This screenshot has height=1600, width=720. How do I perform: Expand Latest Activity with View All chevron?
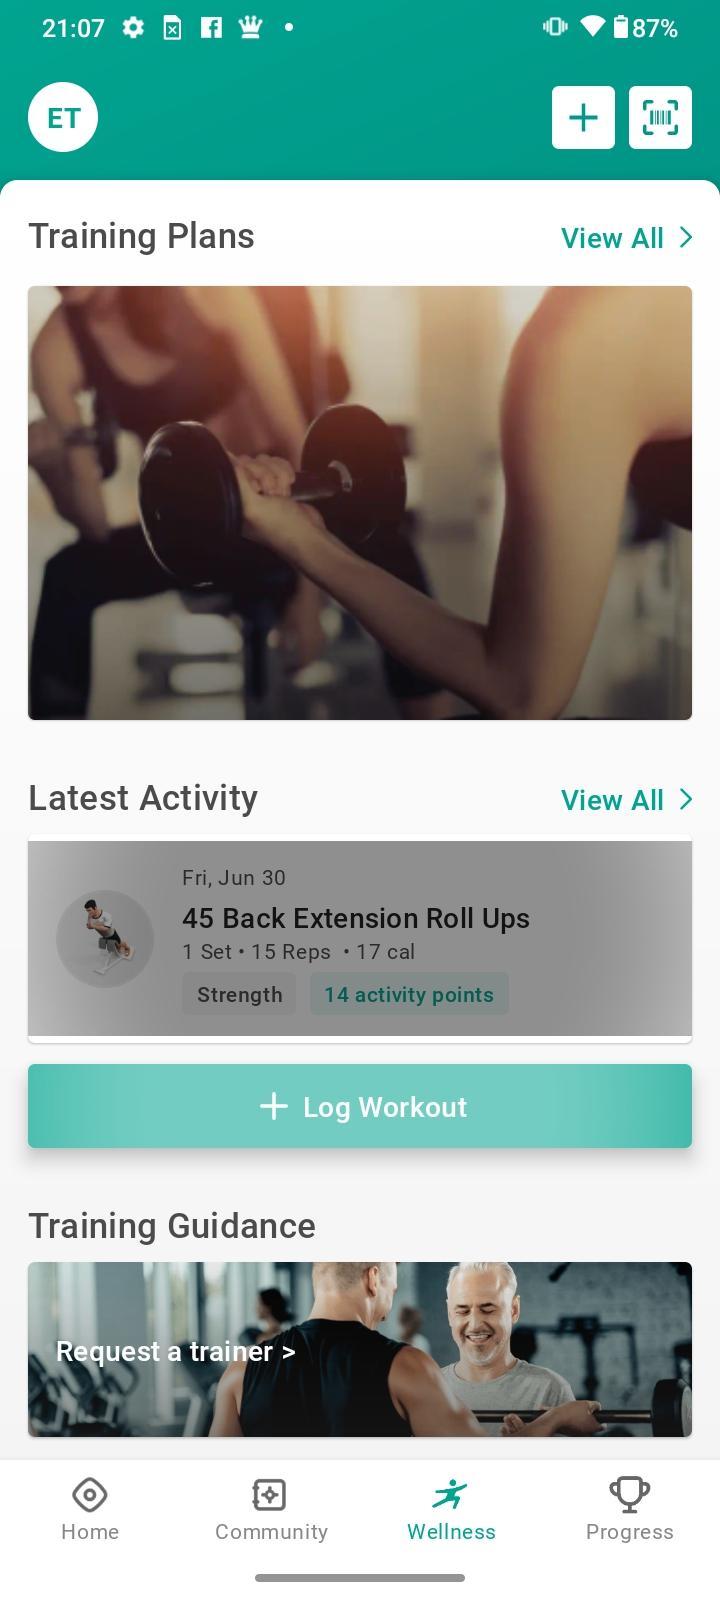tap(686, 799)
